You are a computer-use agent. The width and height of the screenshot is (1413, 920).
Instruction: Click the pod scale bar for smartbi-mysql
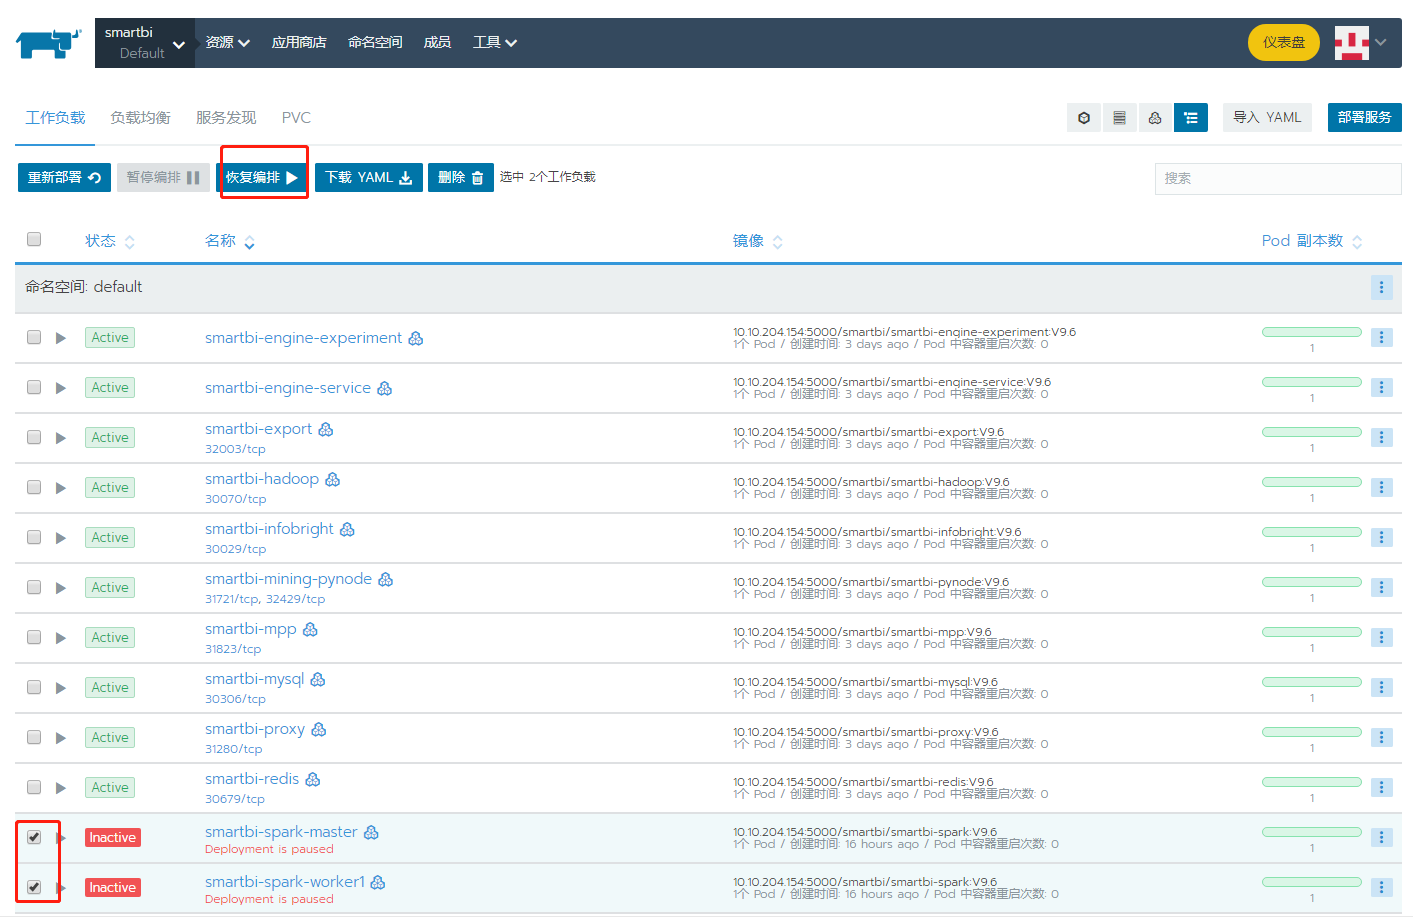[1312, 682]
